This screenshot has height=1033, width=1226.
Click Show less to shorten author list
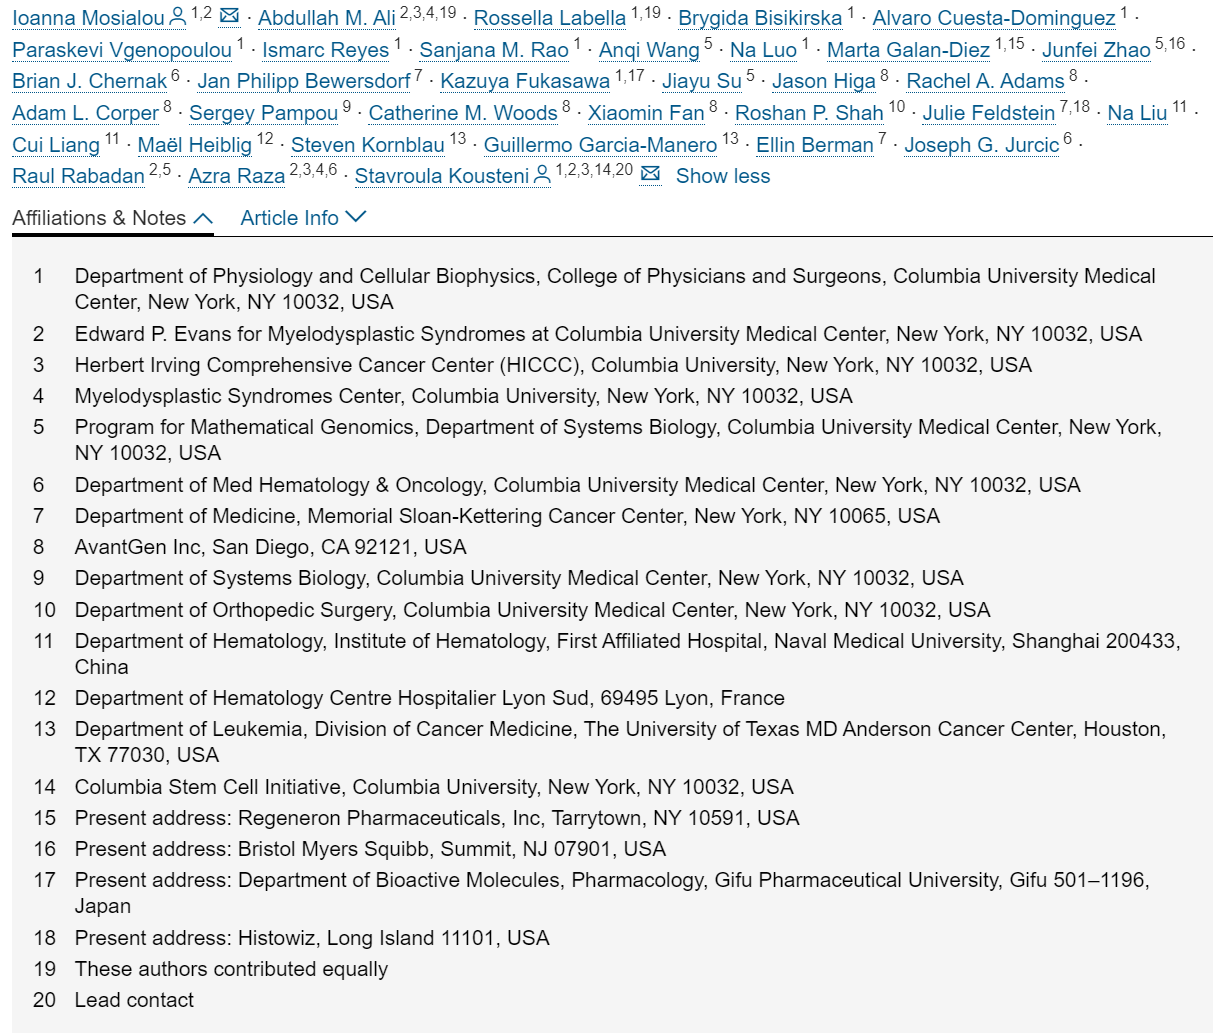722,176
